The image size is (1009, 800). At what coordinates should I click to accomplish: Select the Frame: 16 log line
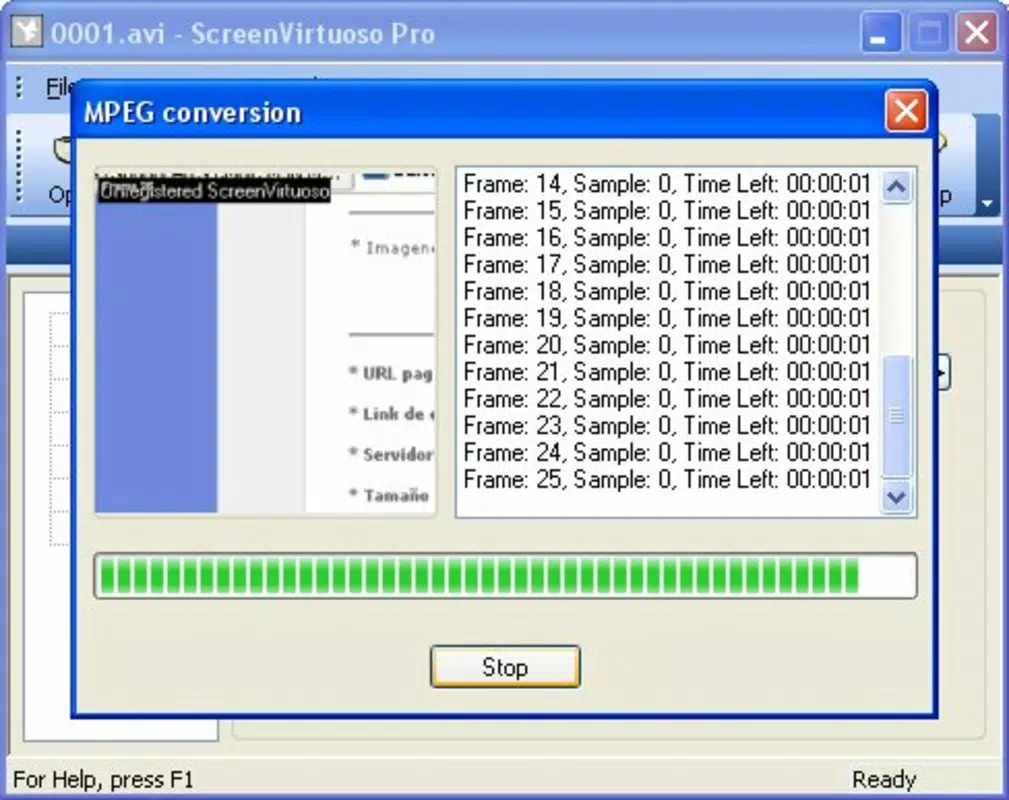(x=667, y=237)
